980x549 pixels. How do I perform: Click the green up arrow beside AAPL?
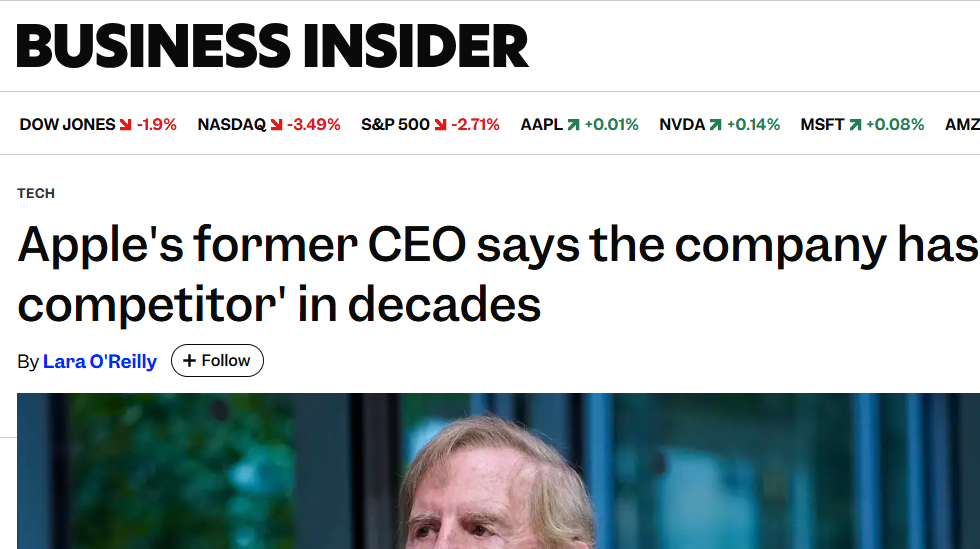[x=573, y=125]
